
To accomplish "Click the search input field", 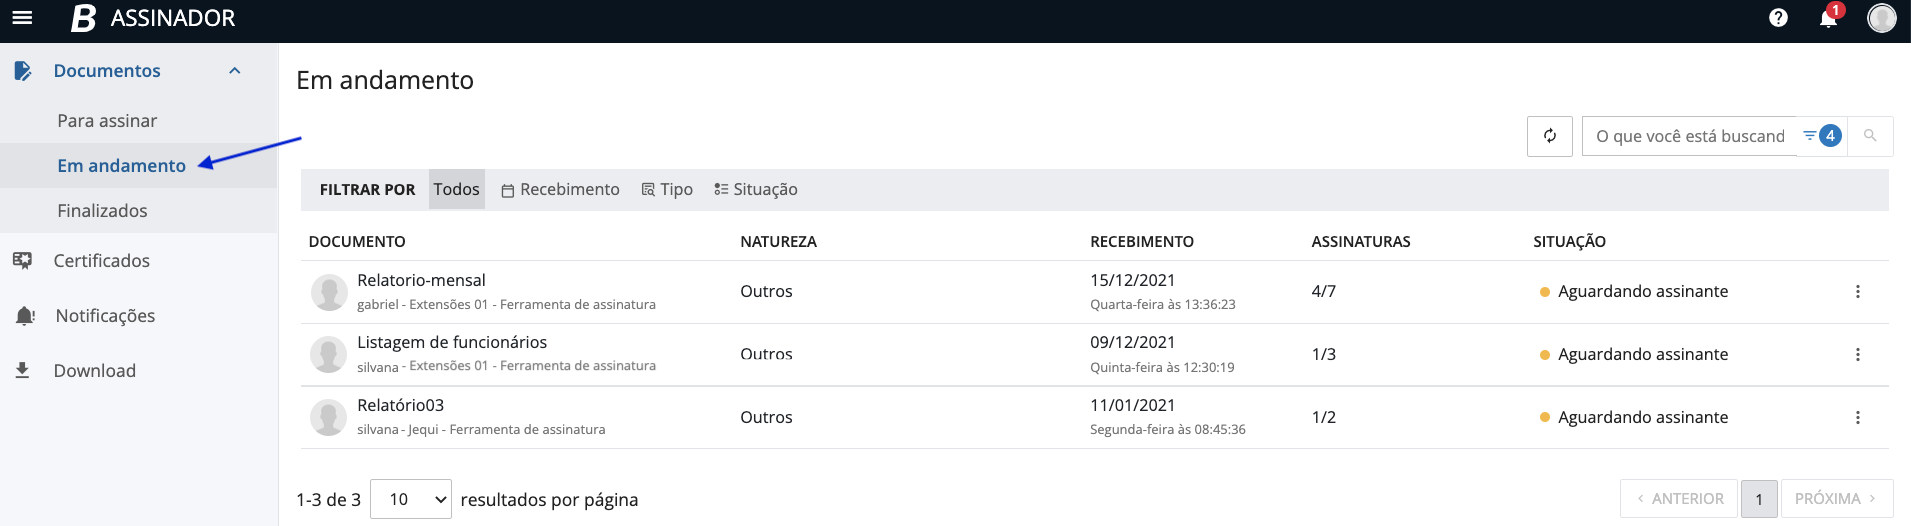I will (1689, 136).
